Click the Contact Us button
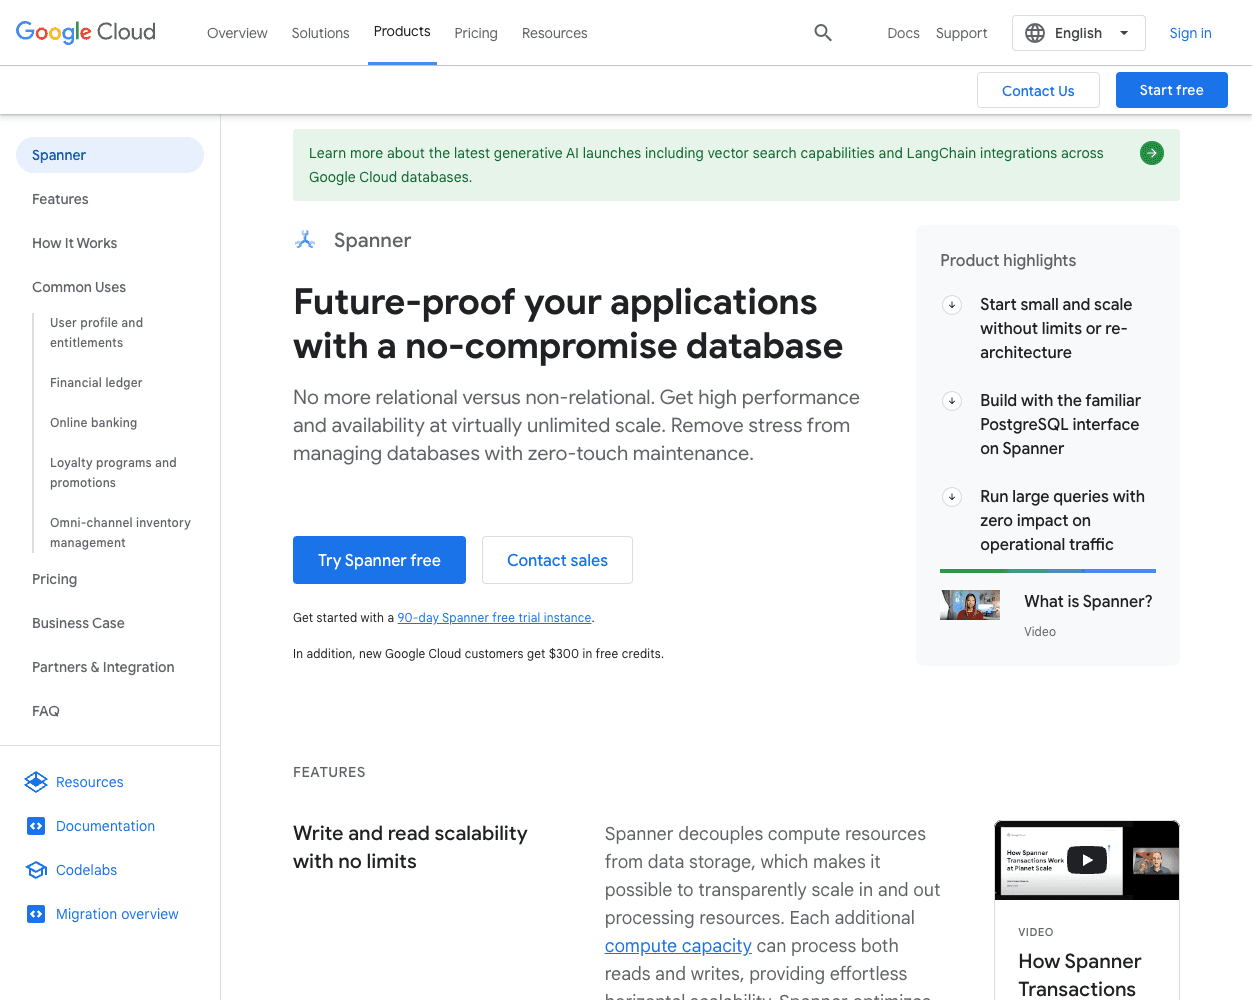1252x1000 pixels. click(x=1038, y=90)
